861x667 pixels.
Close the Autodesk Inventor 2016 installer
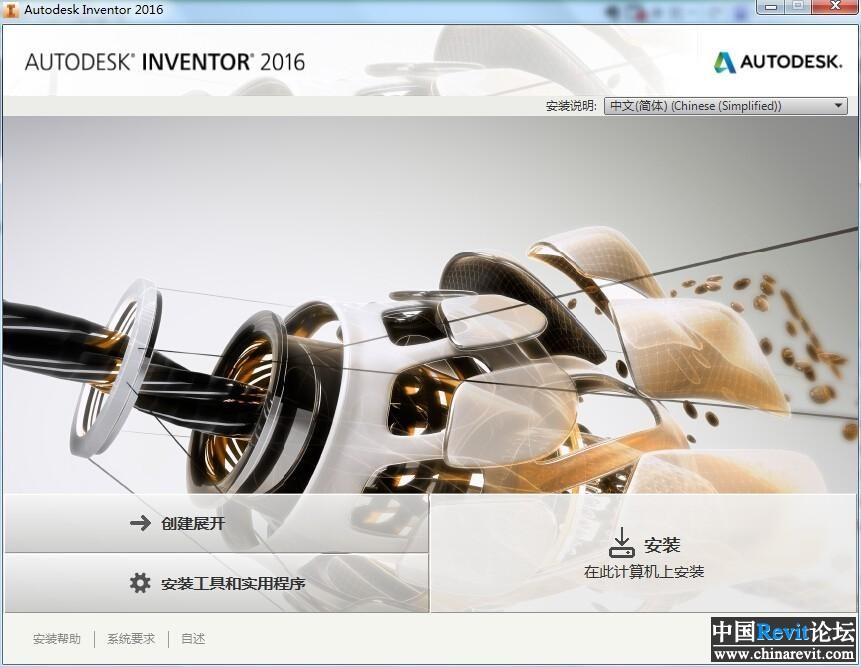click(x=835, y=7)
